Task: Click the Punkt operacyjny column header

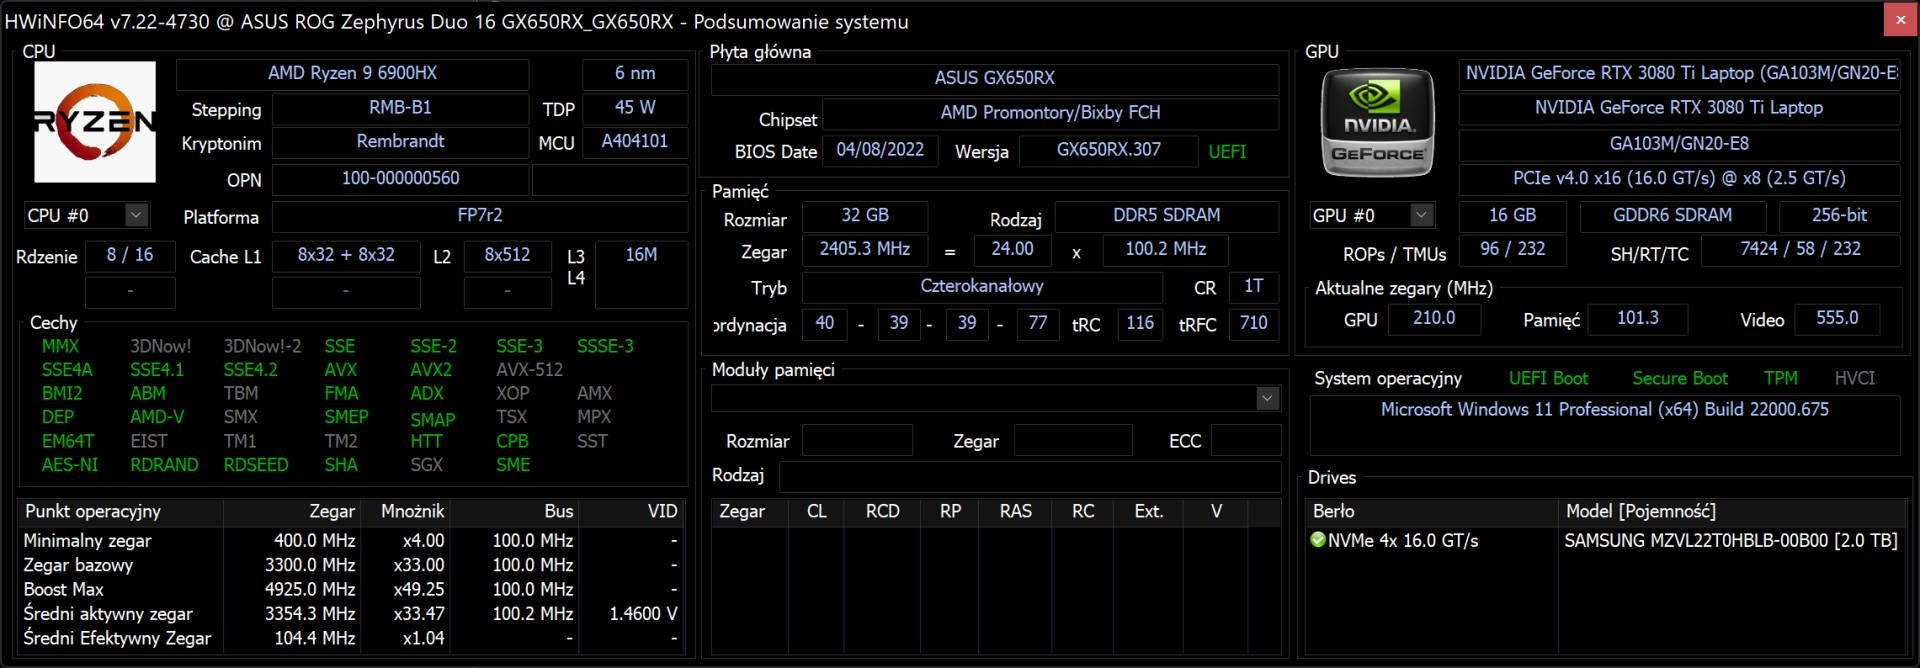Action: 120,512
